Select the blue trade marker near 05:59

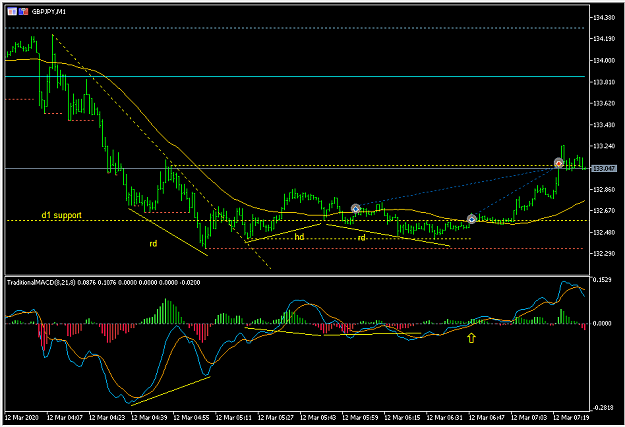coord(356,209)
